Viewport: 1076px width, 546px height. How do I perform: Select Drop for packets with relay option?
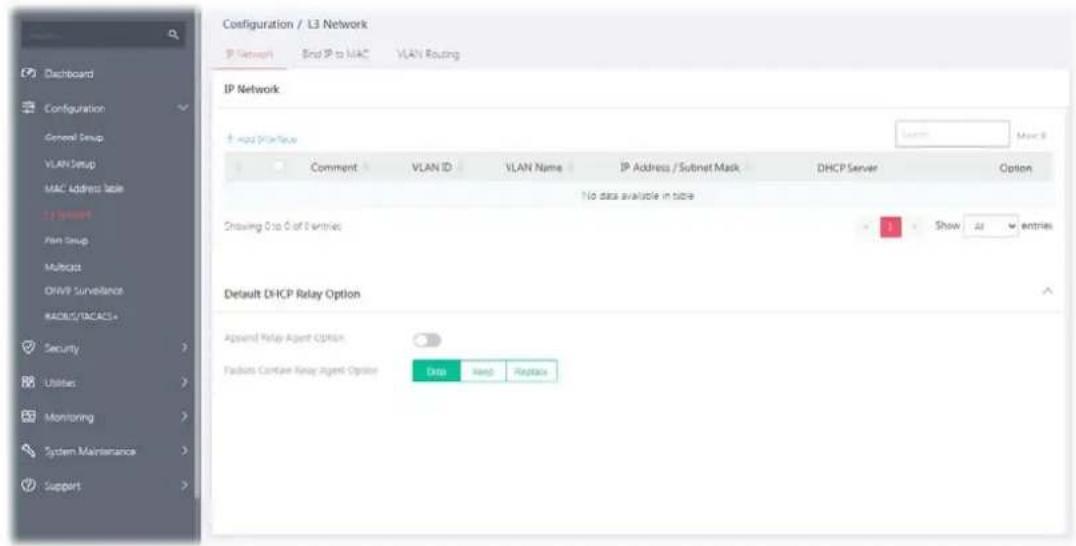point(436,371)
